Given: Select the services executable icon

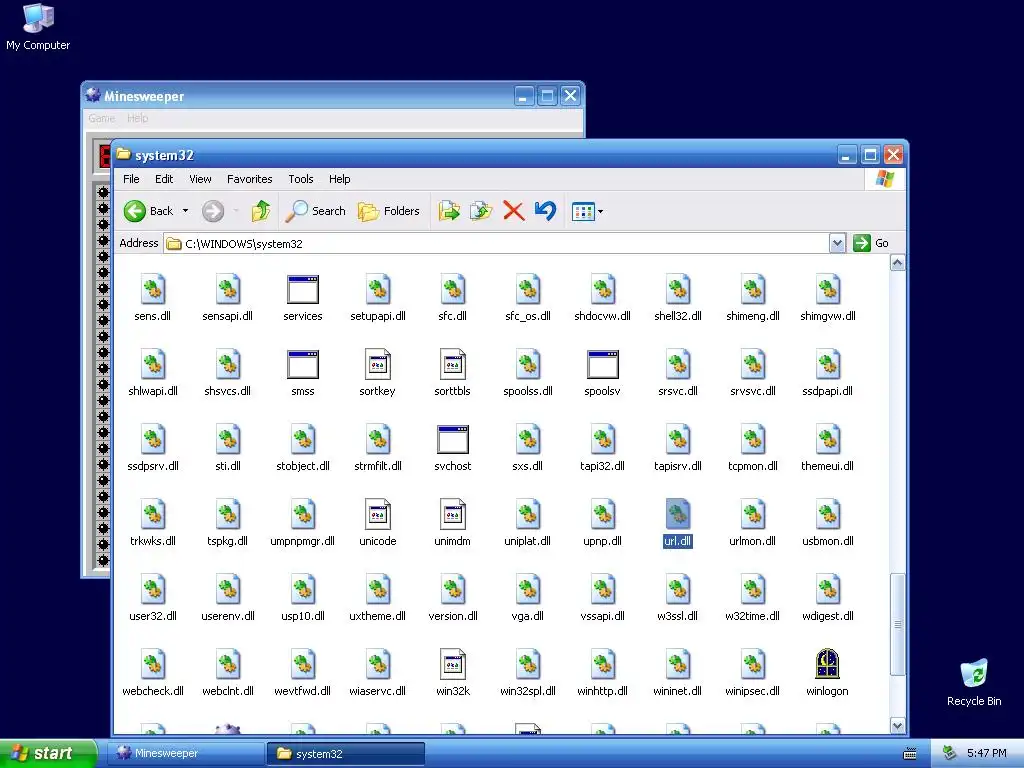Looking at the screenshot, I should pyautogui.click(x=303, y=289).
